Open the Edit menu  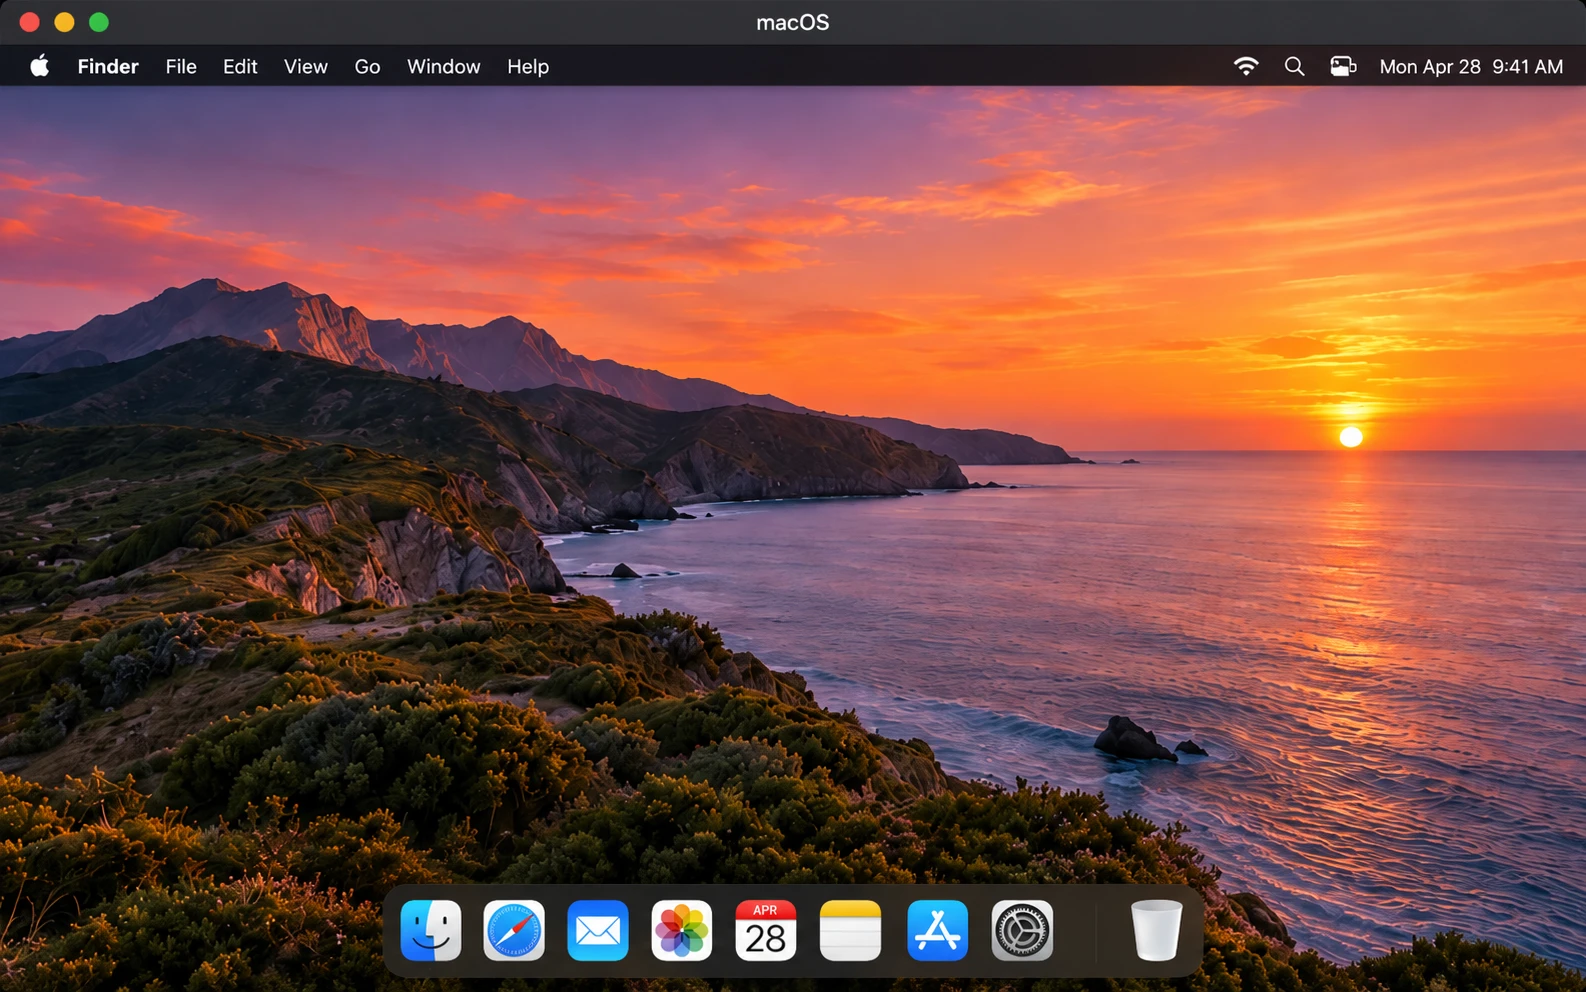click(240, 66)
